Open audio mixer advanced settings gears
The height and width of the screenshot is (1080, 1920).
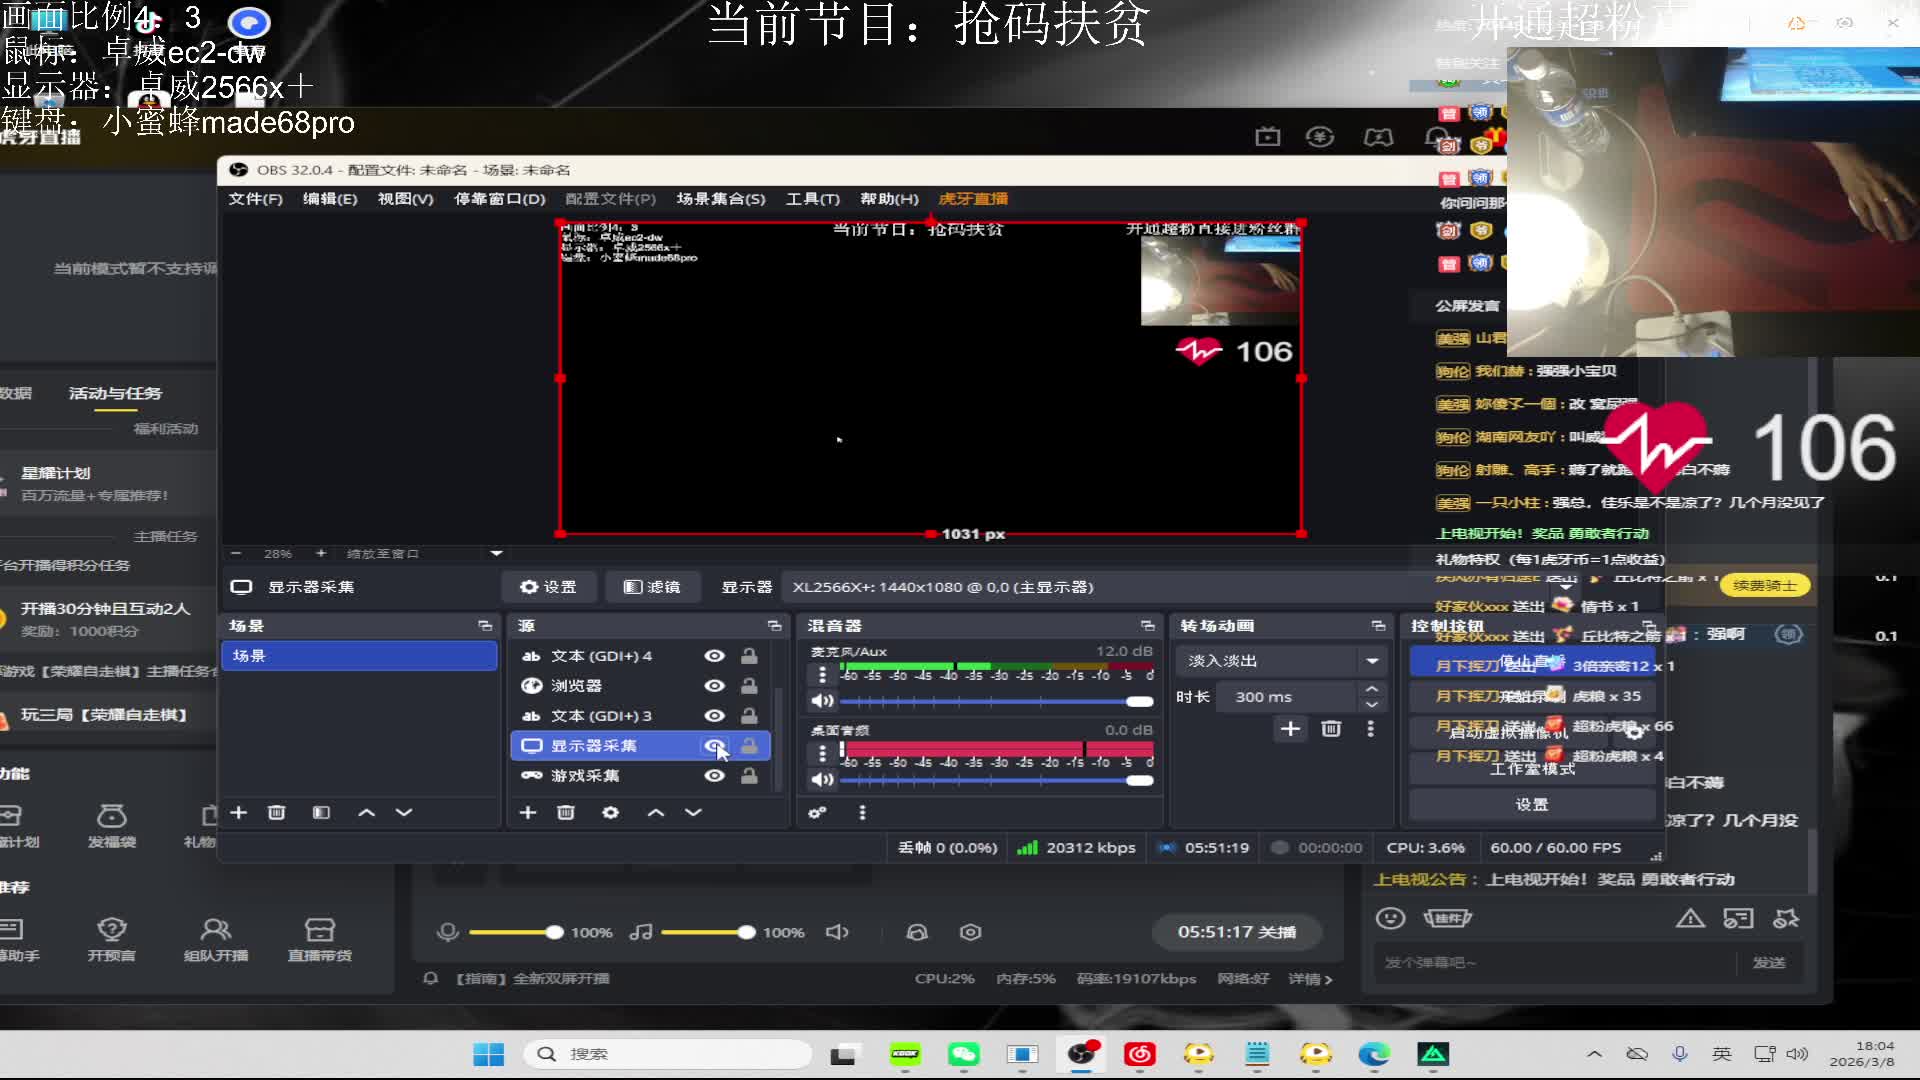click(x=818, y=813)
